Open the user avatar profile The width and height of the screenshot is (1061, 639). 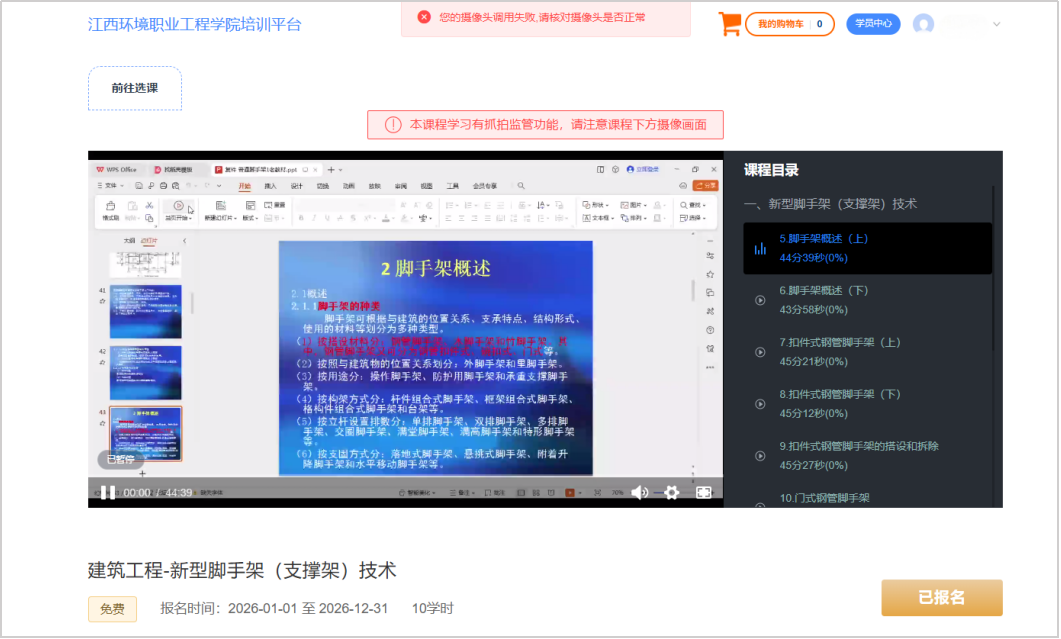[x=923, y=24]
